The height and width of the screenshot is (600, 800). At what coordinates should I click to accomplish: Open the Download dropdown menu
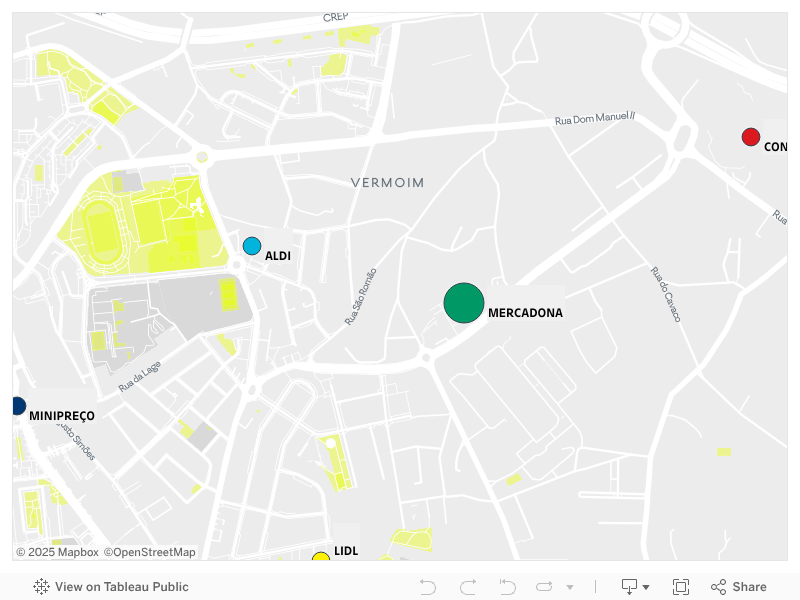(x=635, y=587)
